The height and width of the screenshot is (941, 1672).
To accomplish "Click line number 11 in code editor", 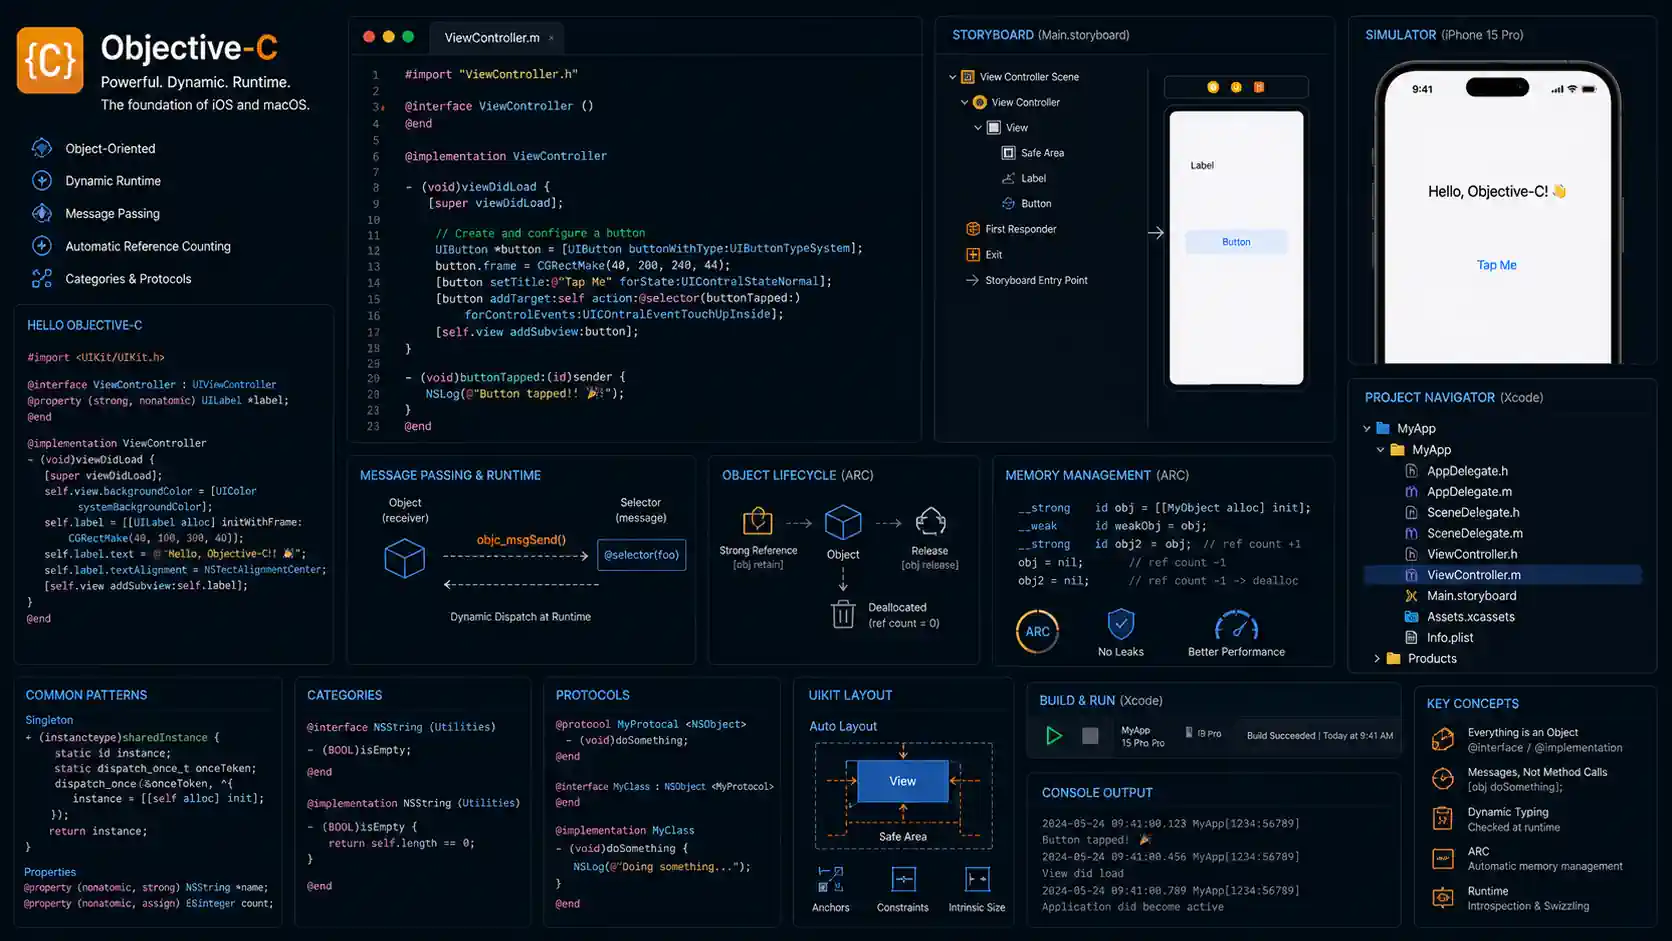I will (373, 236).
